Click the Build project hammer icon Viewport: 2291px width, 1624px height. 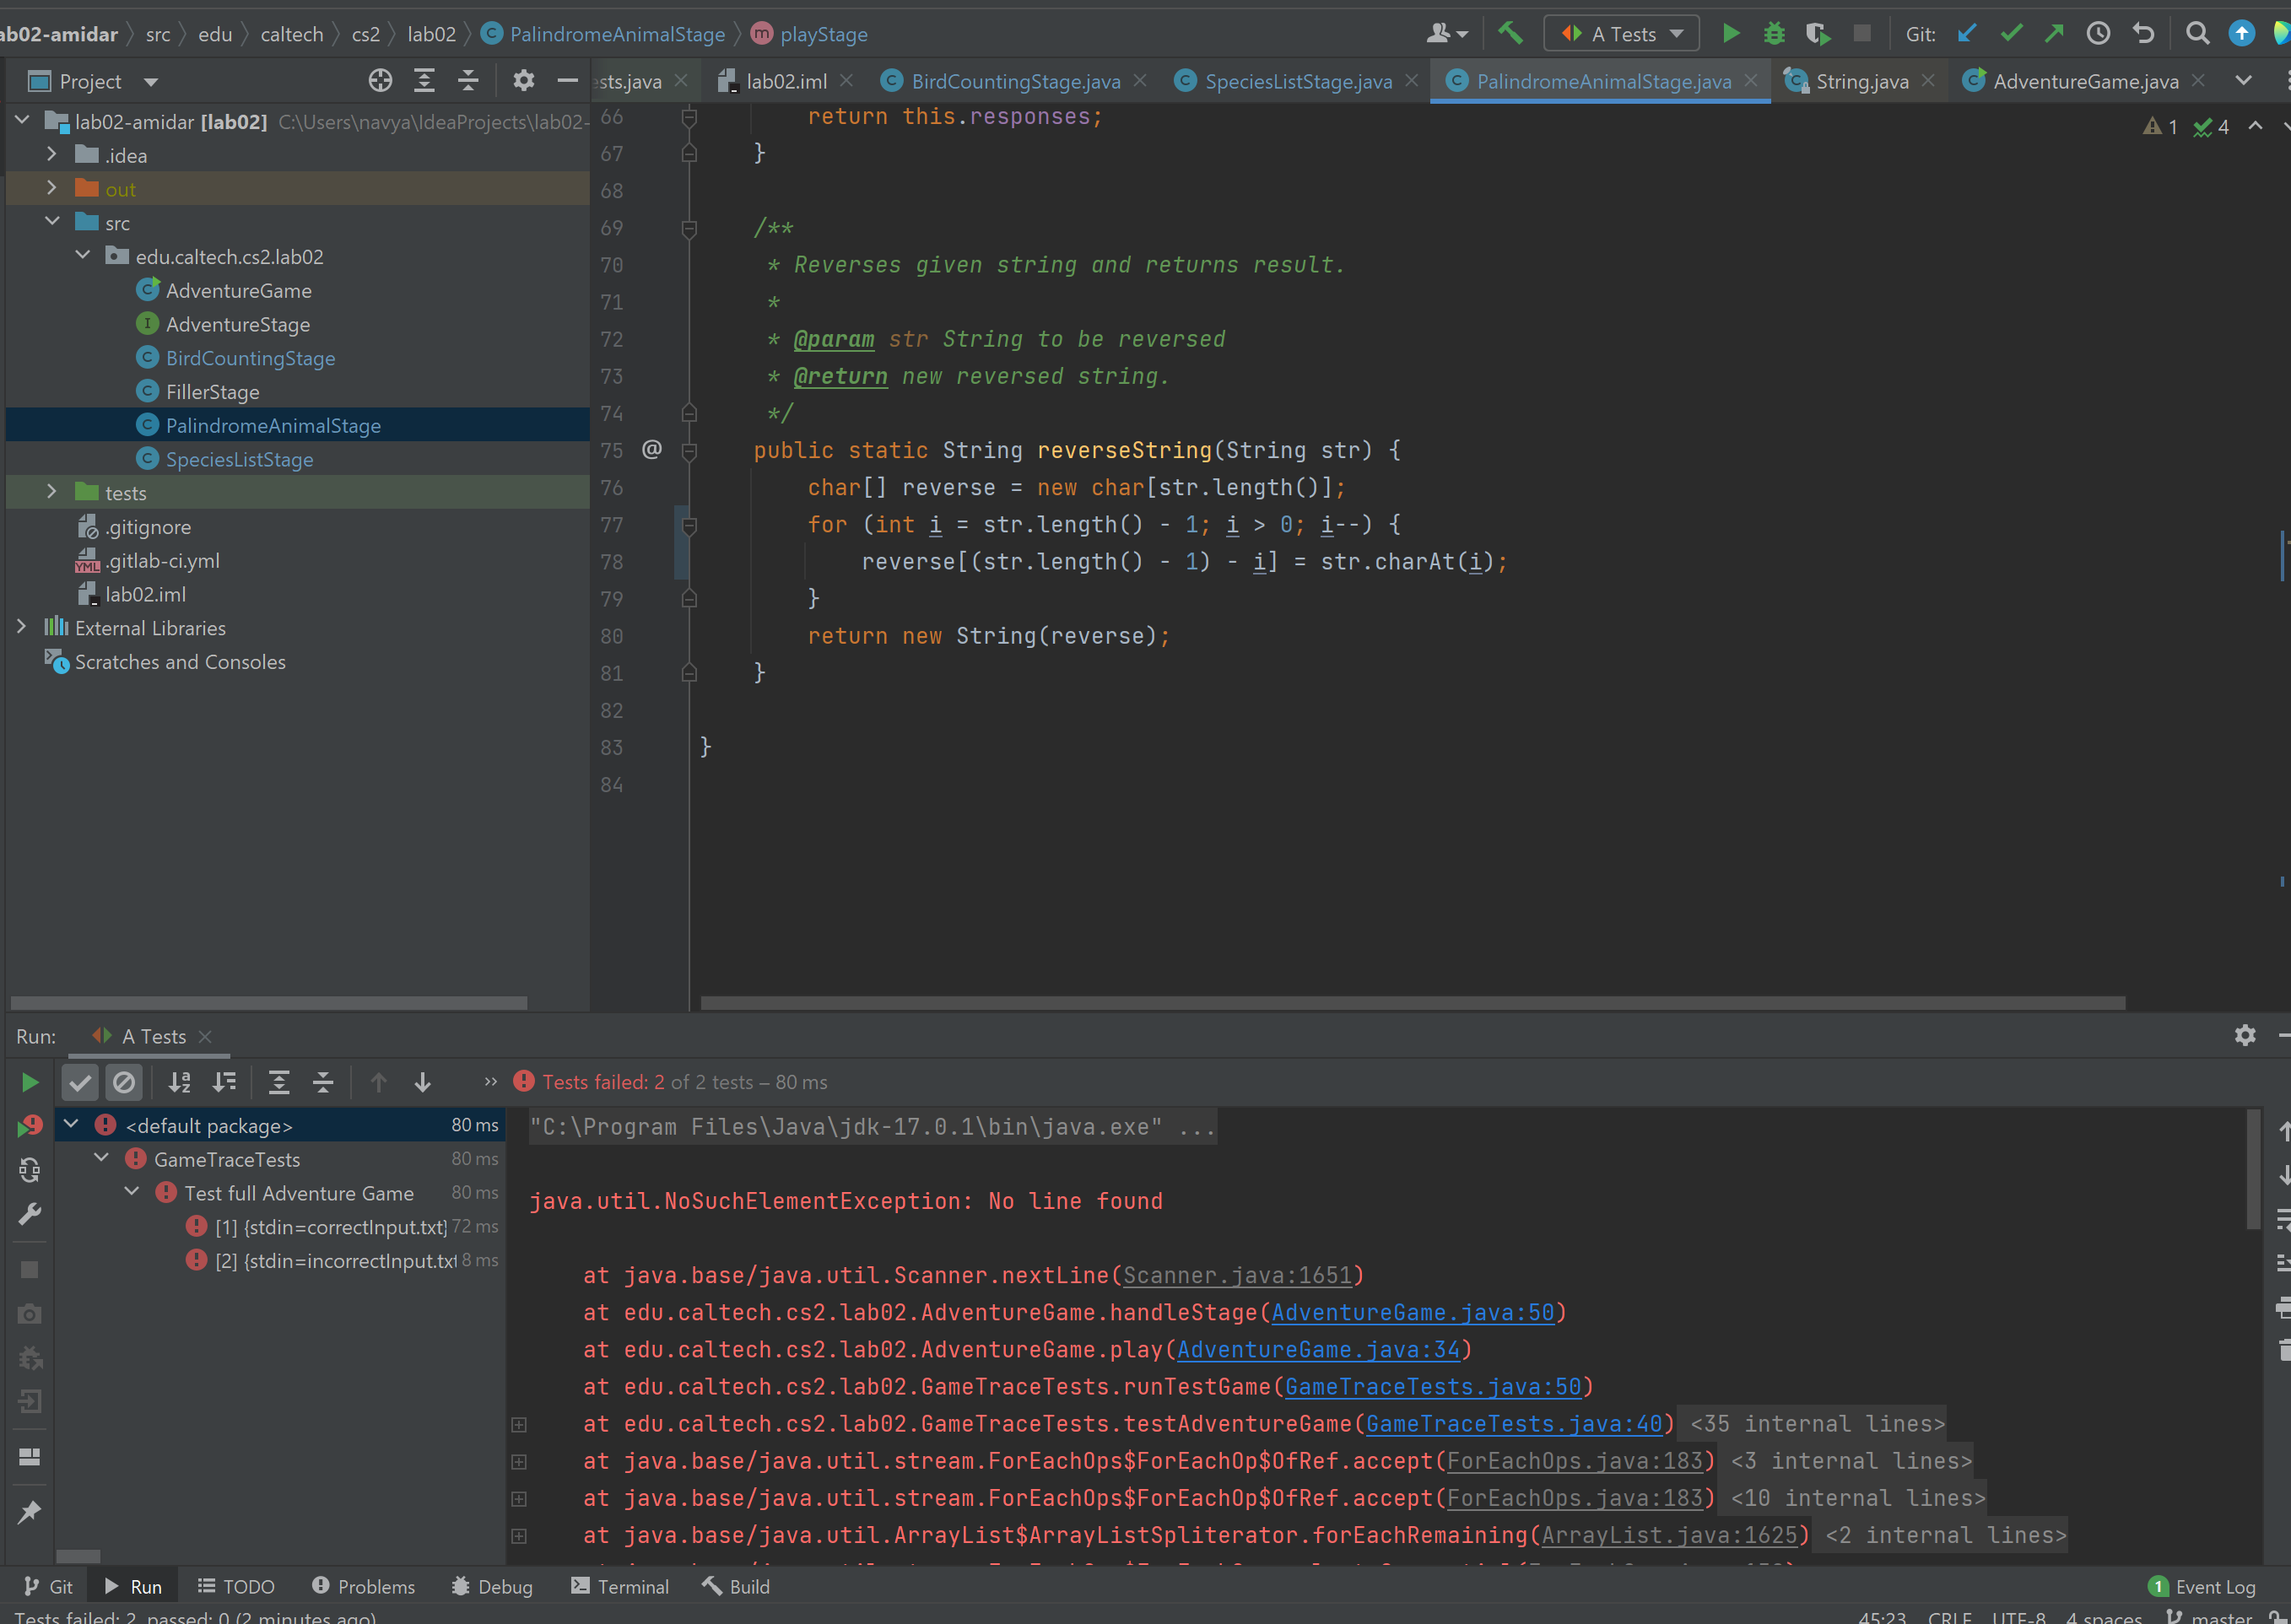click(1510, 34)
